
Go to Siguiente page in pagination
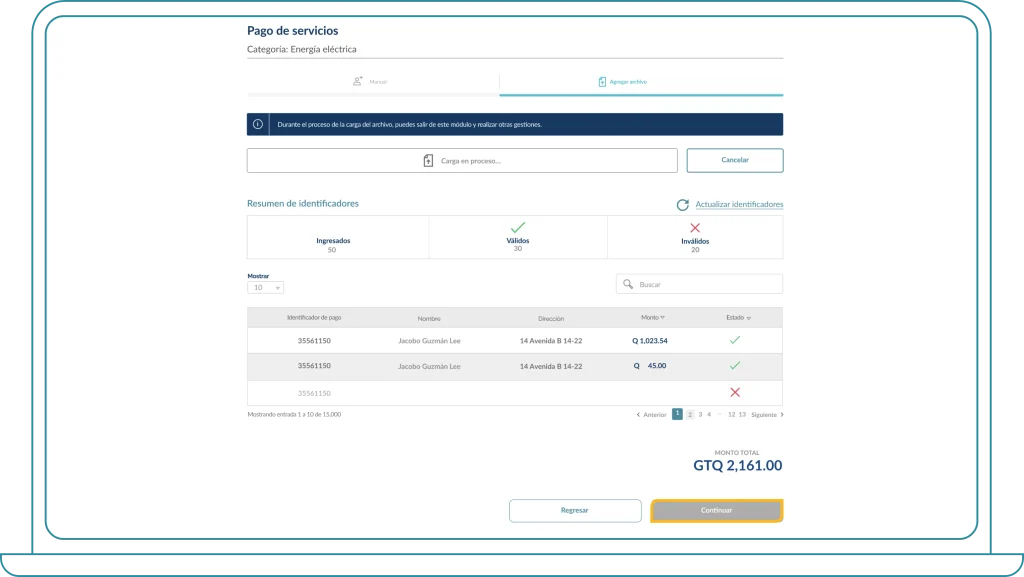[766, 414]
